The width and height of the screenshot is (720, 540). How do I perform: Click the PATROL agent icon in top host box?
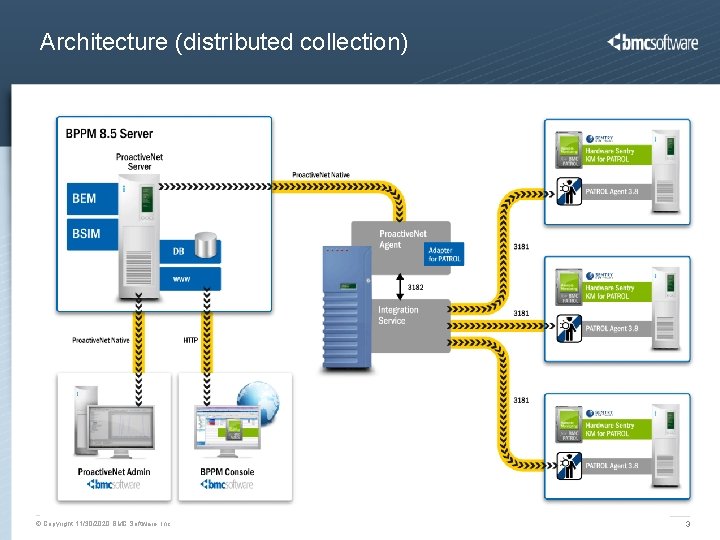pyautogui.click(x=569, y=191)
